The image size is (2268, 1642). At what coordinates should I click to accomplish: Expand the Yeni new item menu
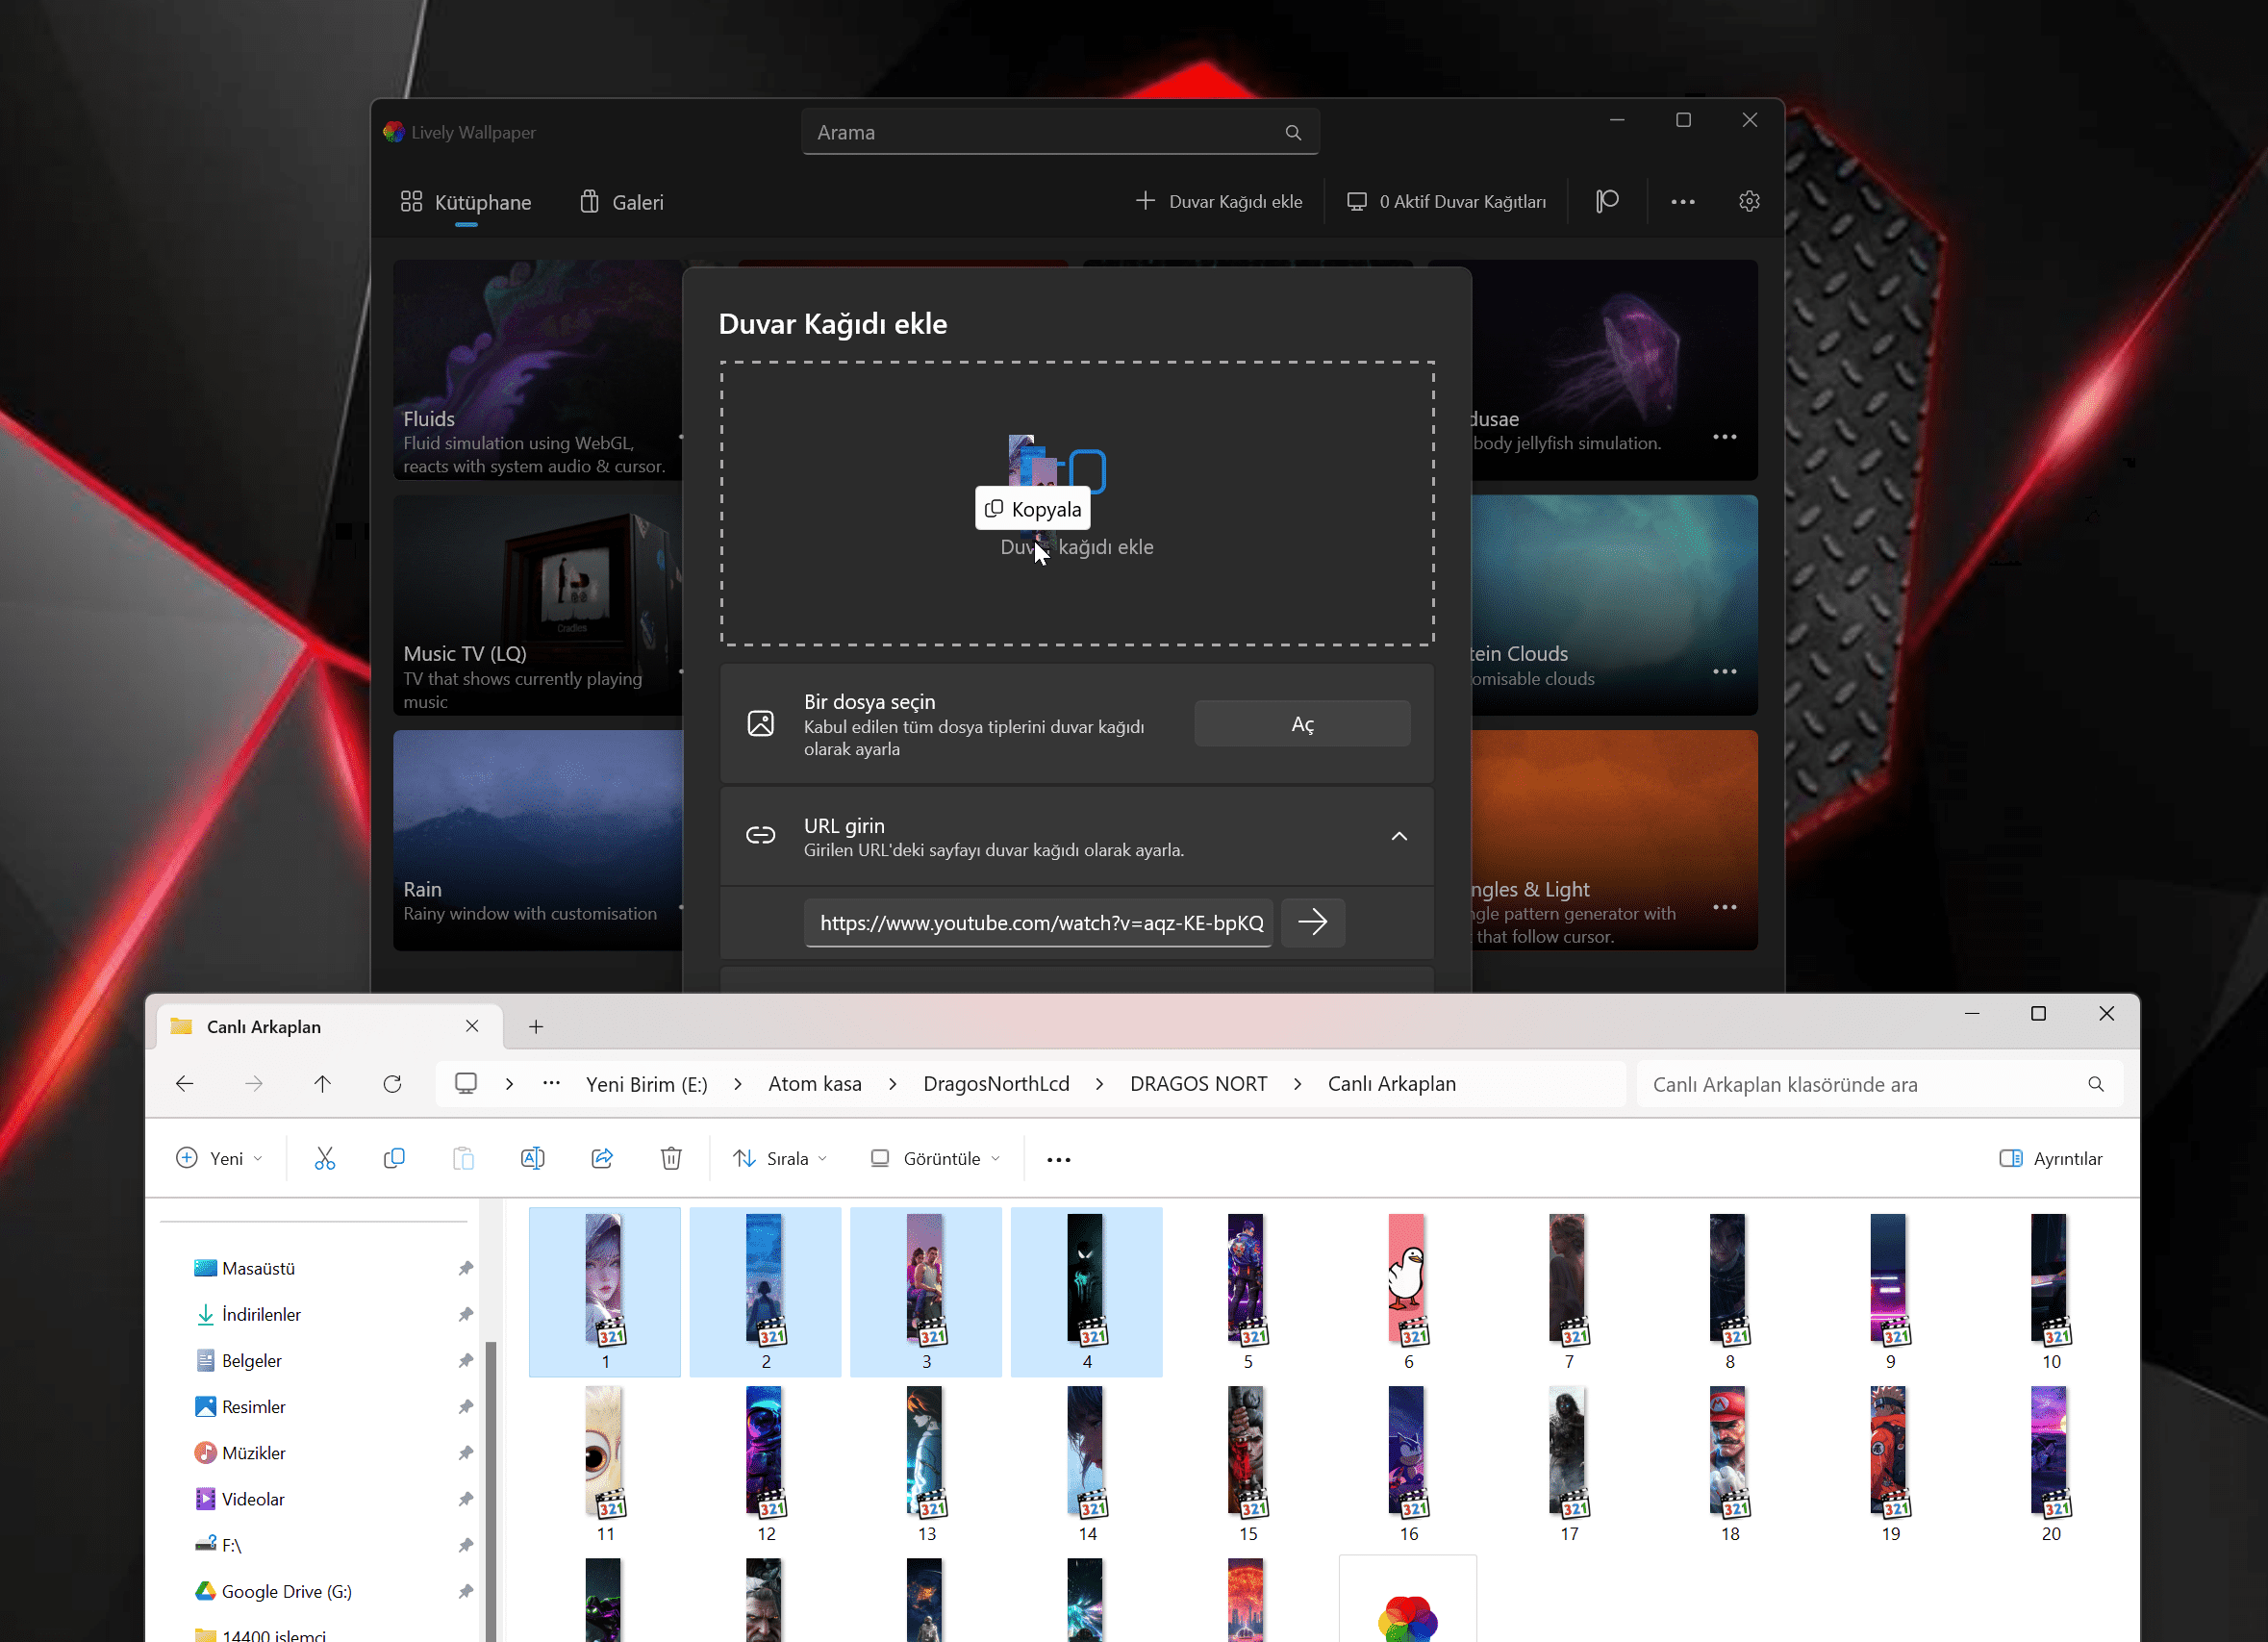coord(220,1158)
